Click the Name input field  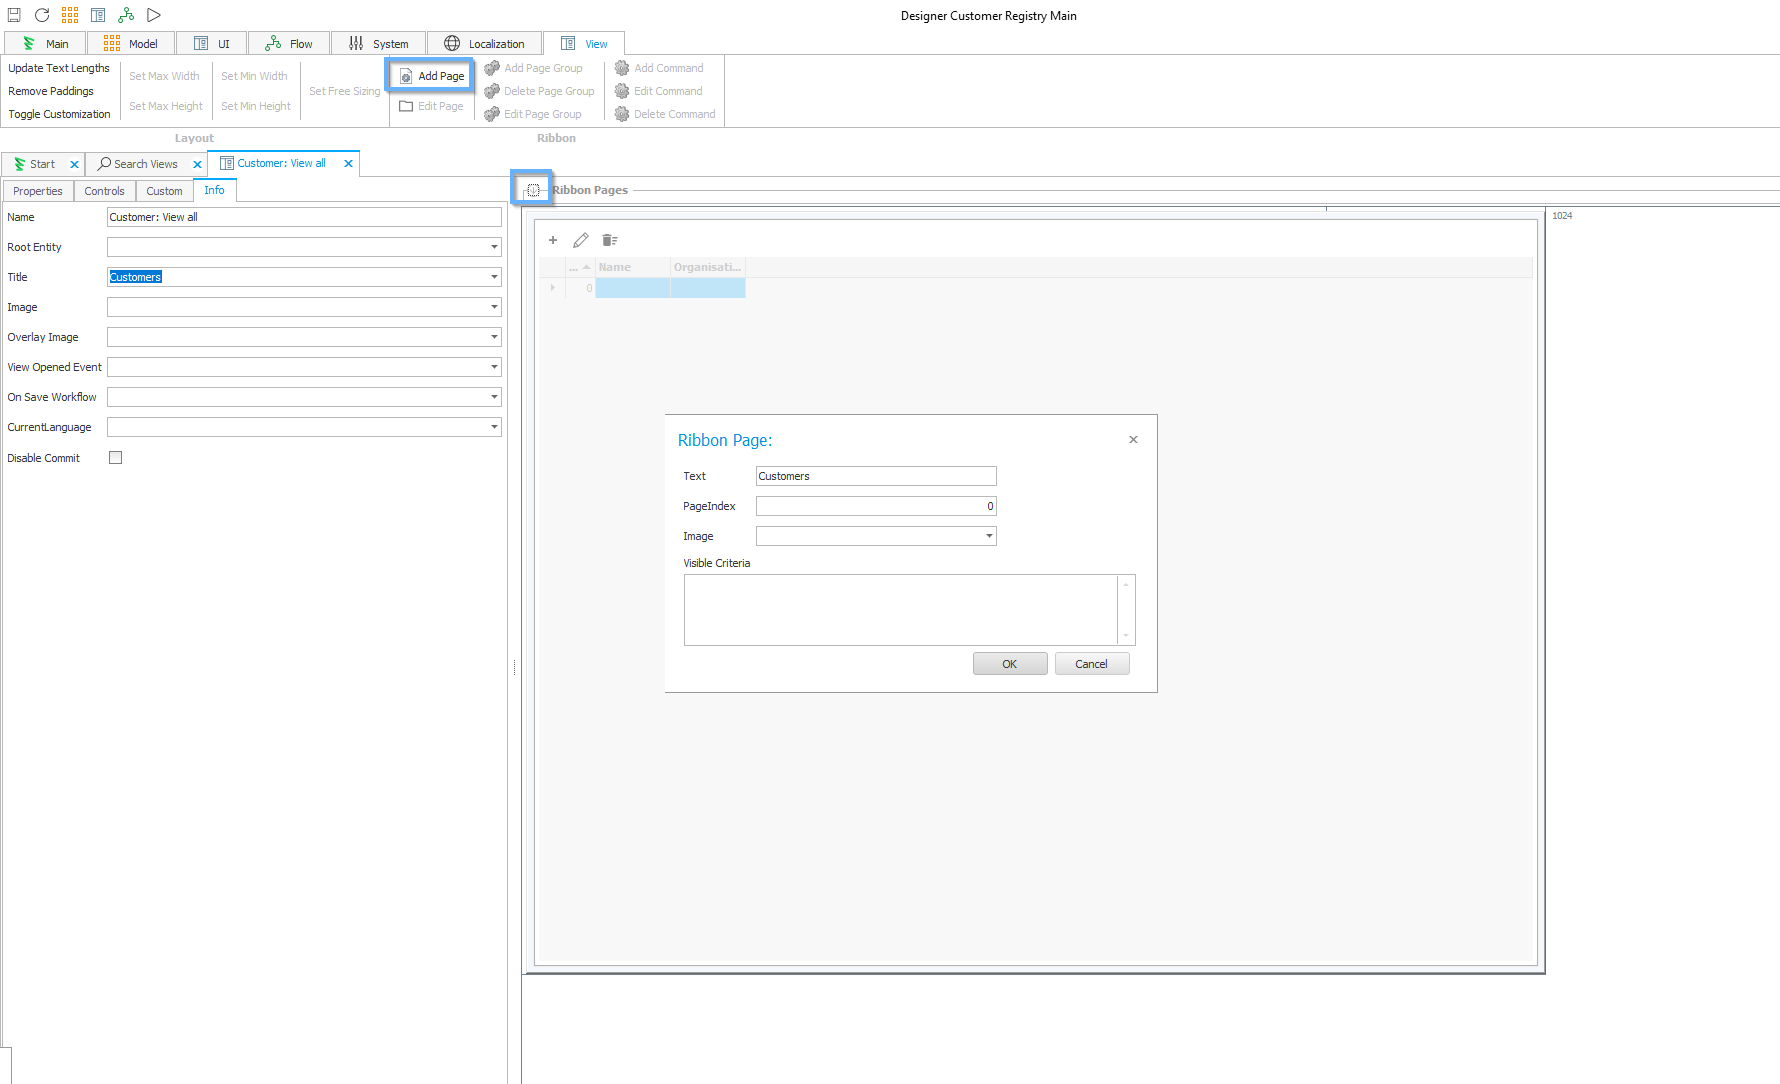click(x=304, y=217)
